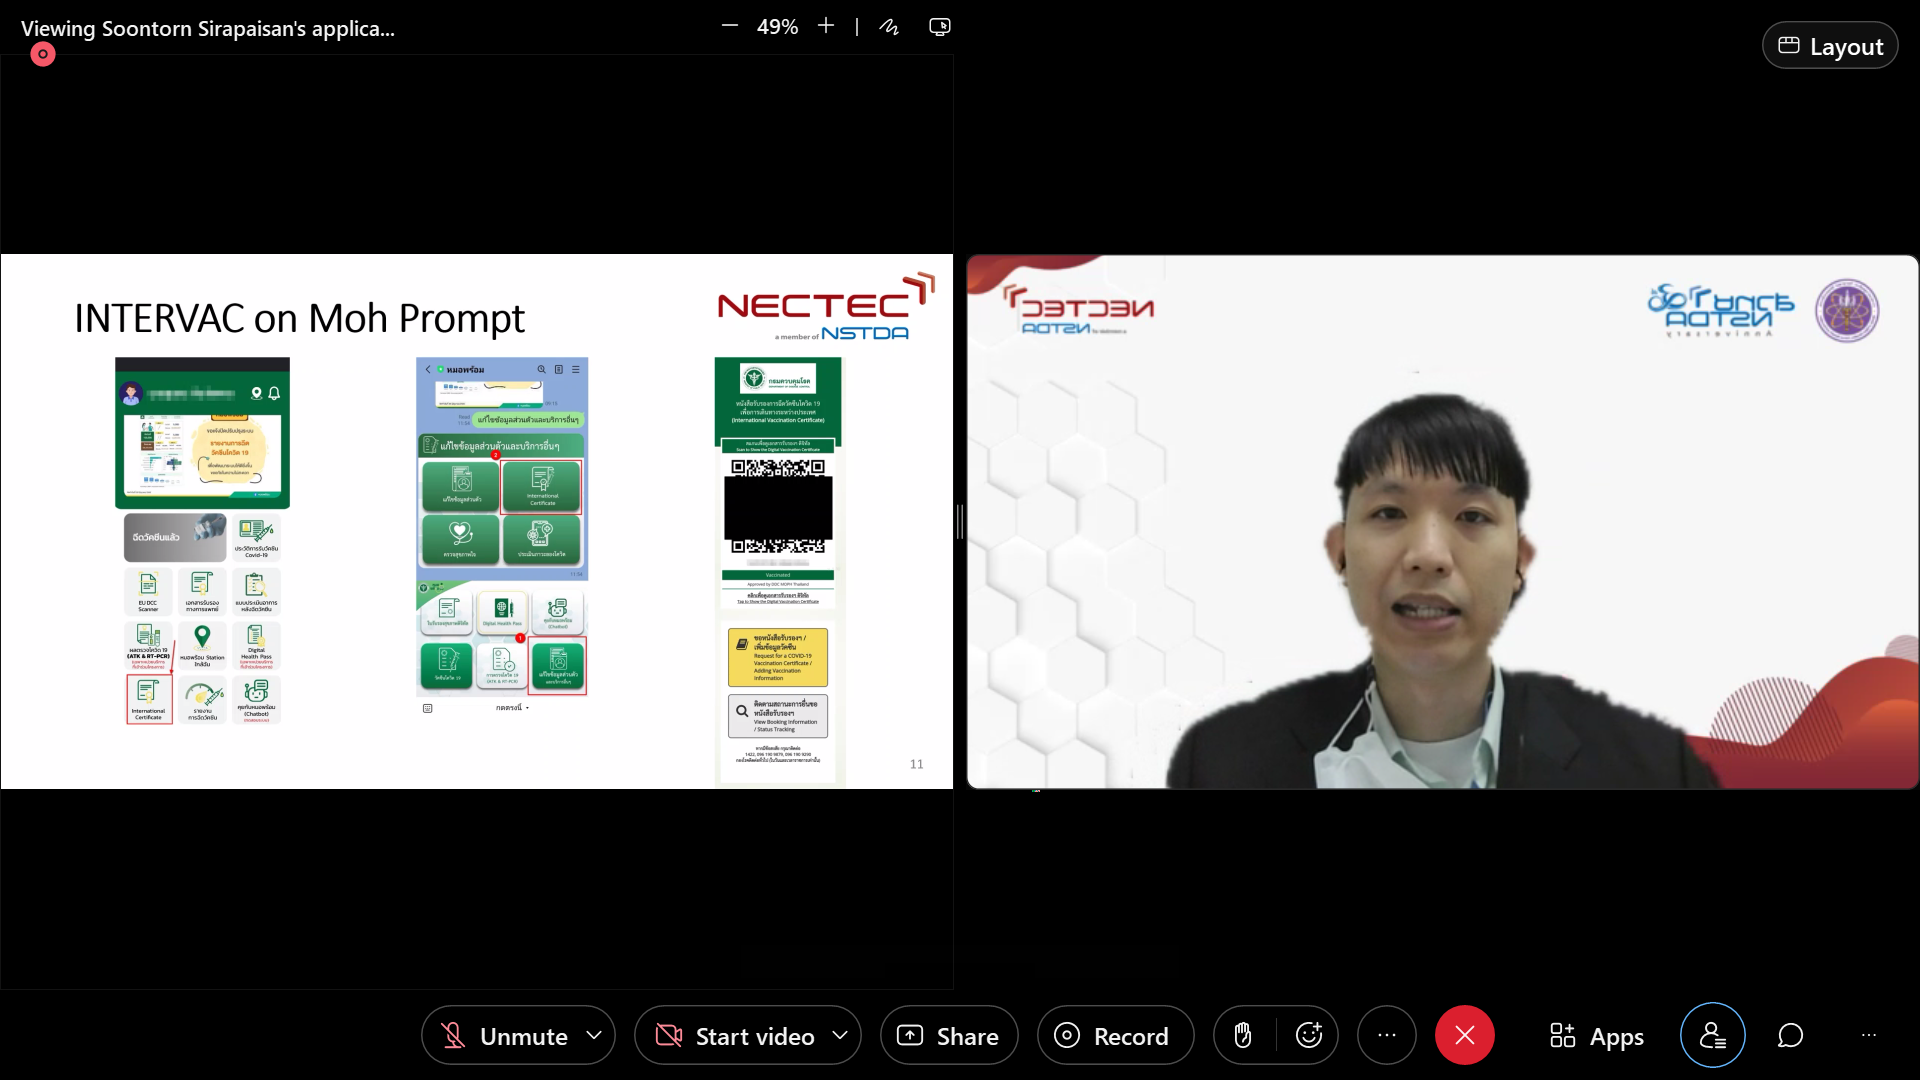The image size is (1920, 1080).
Task: Click the shared INTERVAC slide
Action: (477, 521)
